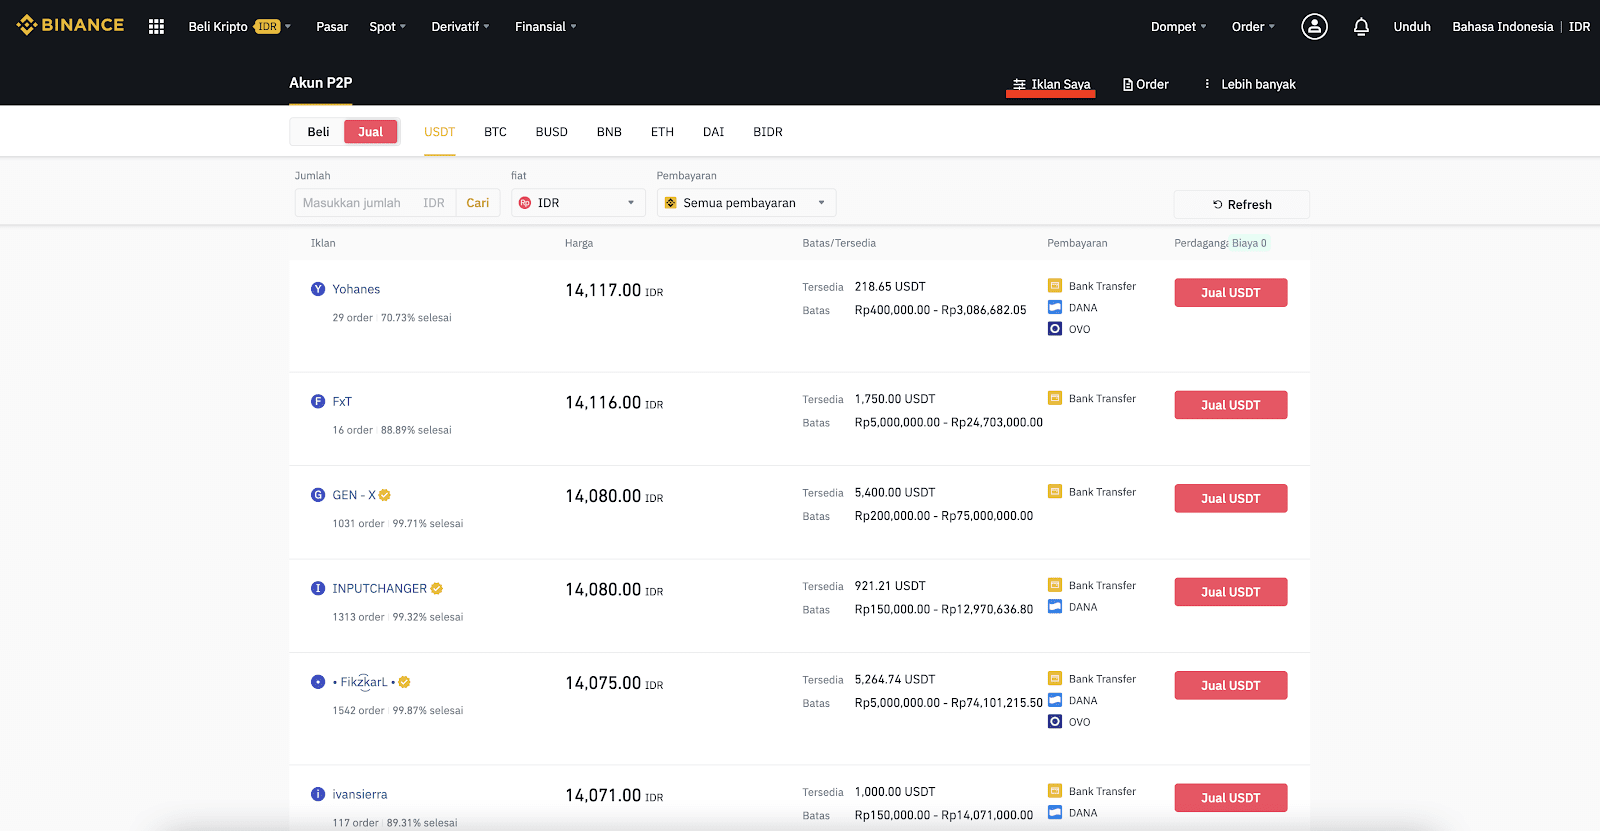This screenshot has height=831, width=1600.
Task: Refresh the ad listings
Action: (1241, 204)
